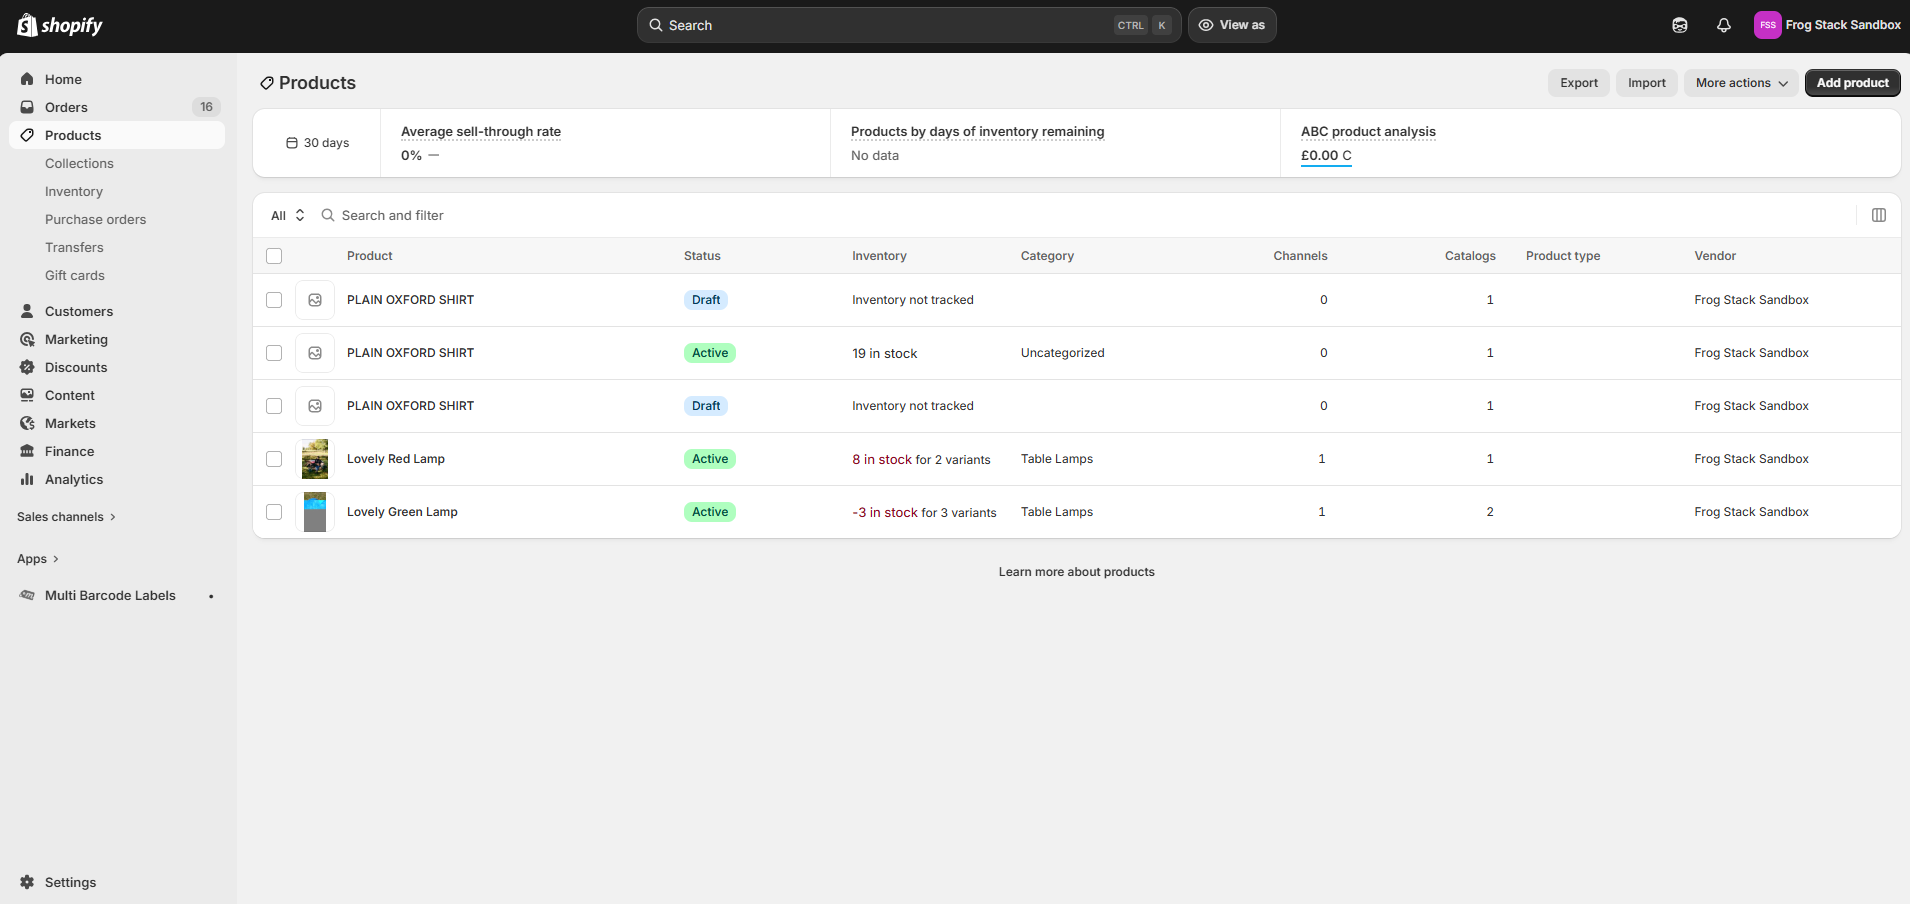Click the Export button
The height and width of the screenshot is (904, 1910).
[x=1579, y=83]
